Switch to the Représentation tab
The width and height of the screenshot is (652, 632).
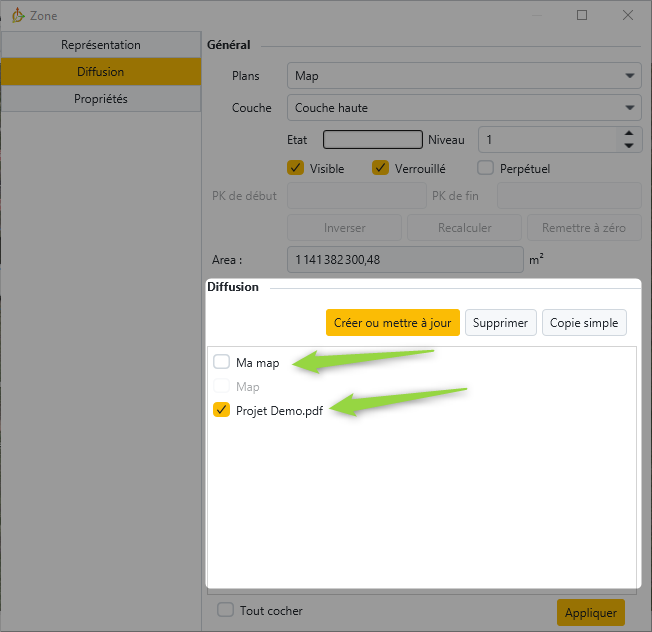[x=101, y=45]
